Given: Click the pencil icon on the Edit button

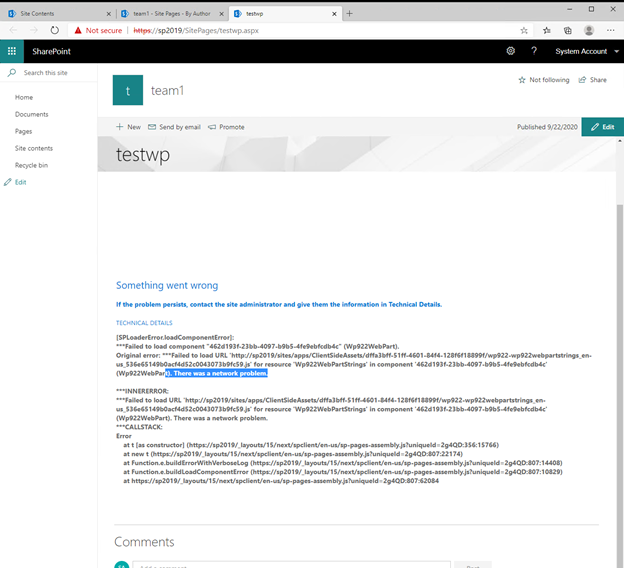Looking at the screenshot, I should tap(595, 127).
